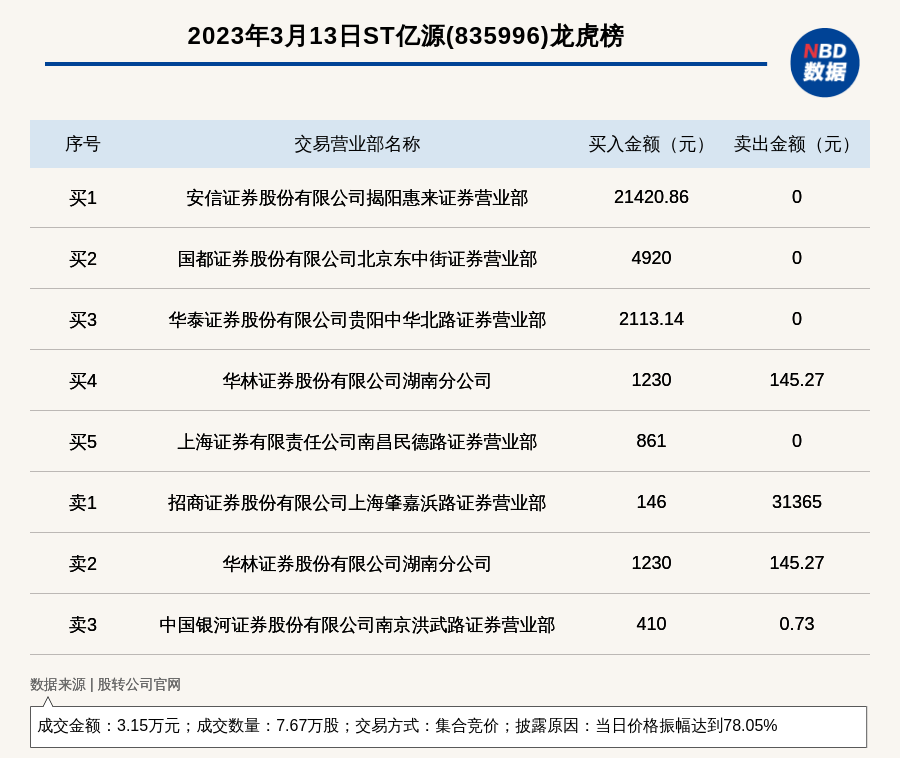Select 中国银河证券股份有限公司南京洪武路证券营业部 cell

pyautogui.click(x=357, y=624)
